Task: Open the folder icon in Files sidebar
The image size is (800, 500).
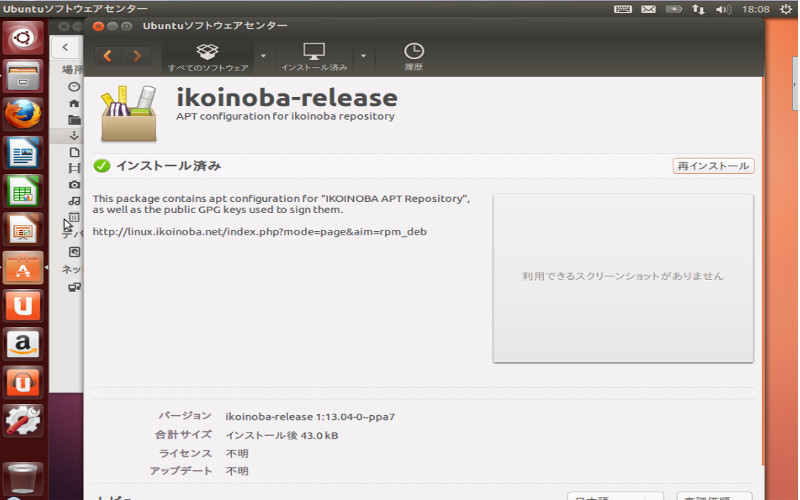Action: 74,120
